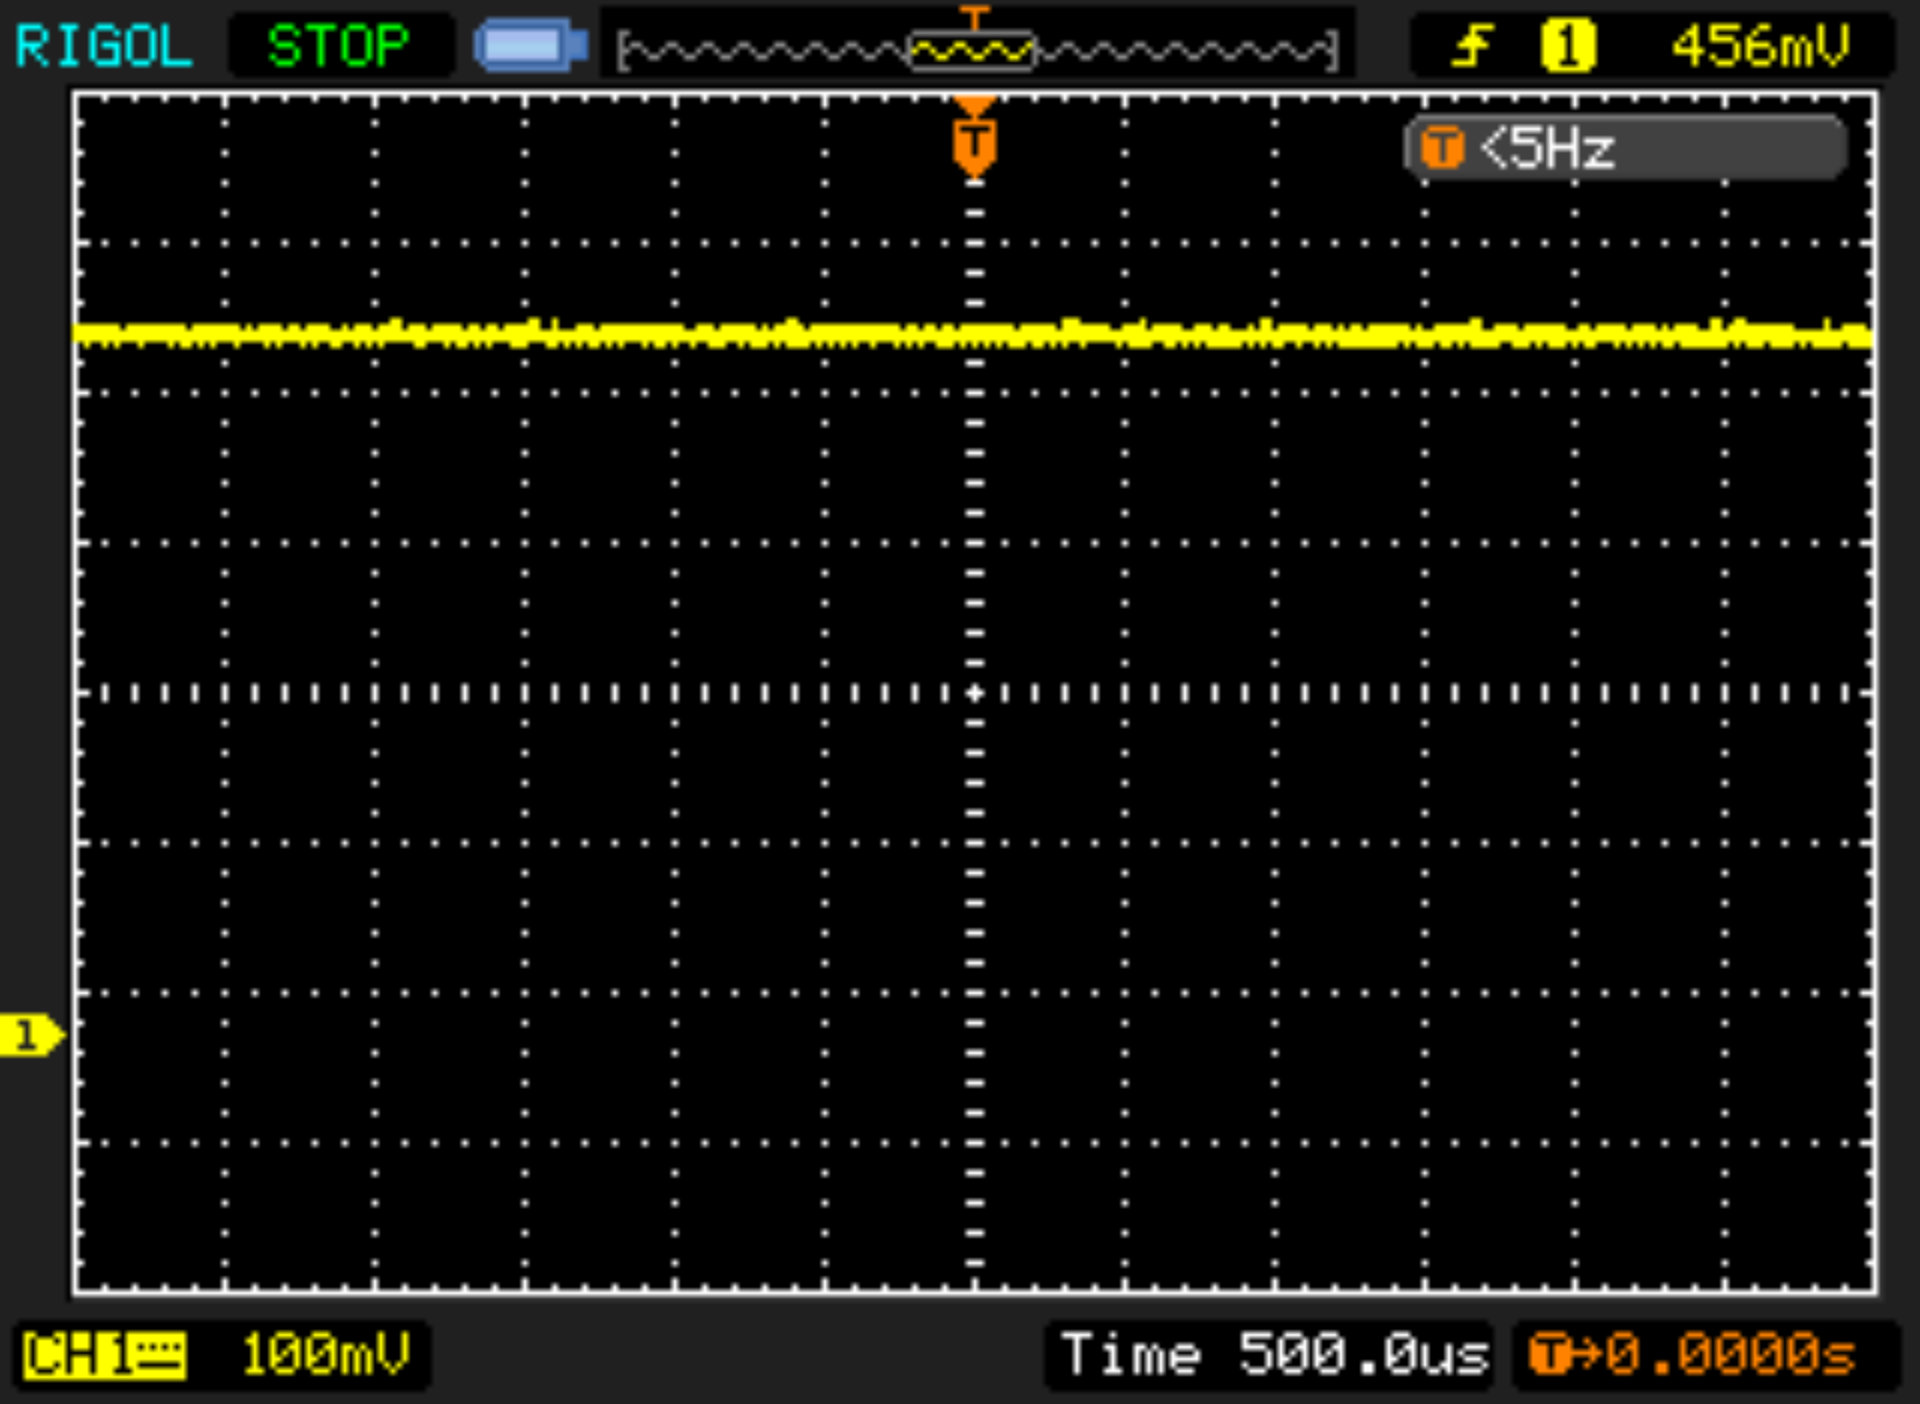Open the Time 500.0us timebase setting
This screenshot has height=1404, width=1920.
[1273, 1356]
